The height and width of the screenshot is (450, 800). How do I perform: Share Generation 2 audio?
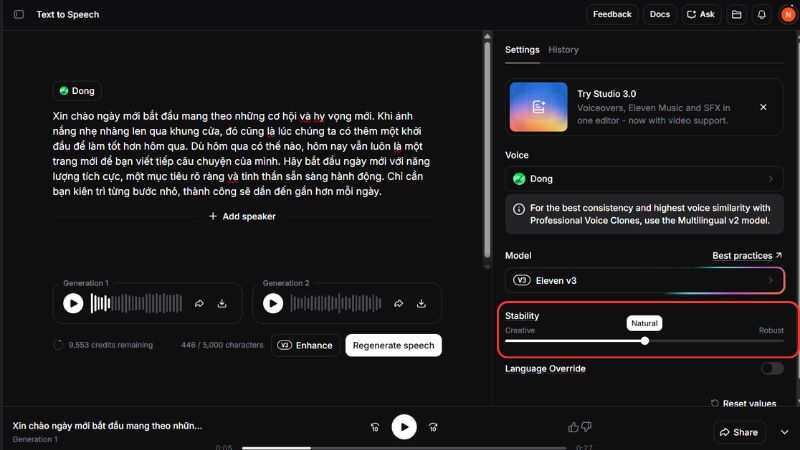(398, 304)
